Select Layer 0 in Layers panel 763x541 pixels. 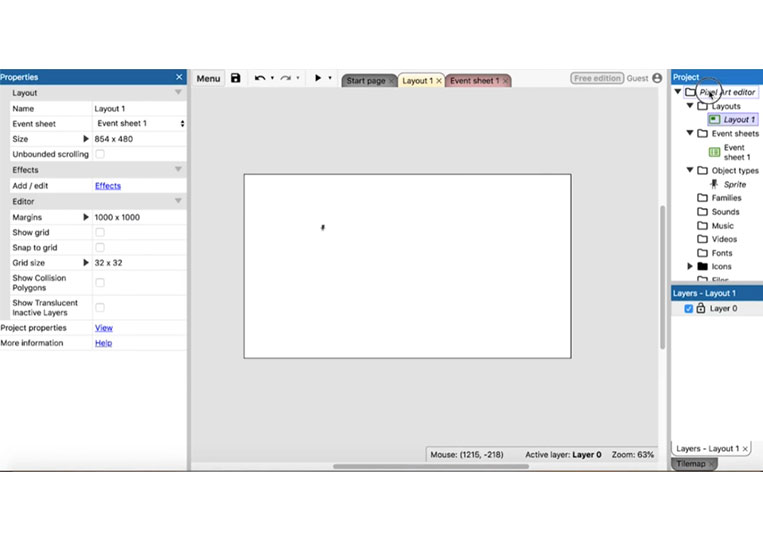pos(723,308)
